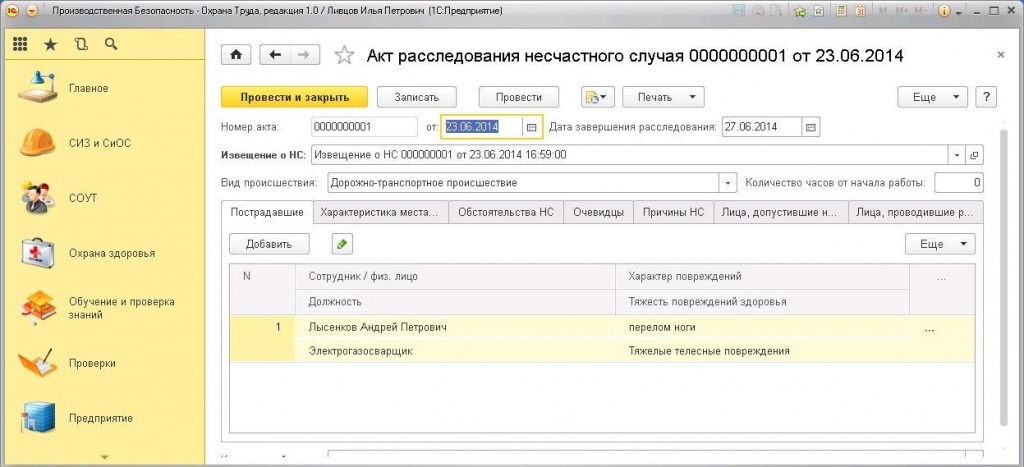The width and height of the screenshot is (1024, 467).
Task: Open the Охрана здоровья section
Action: coord(112,253)
